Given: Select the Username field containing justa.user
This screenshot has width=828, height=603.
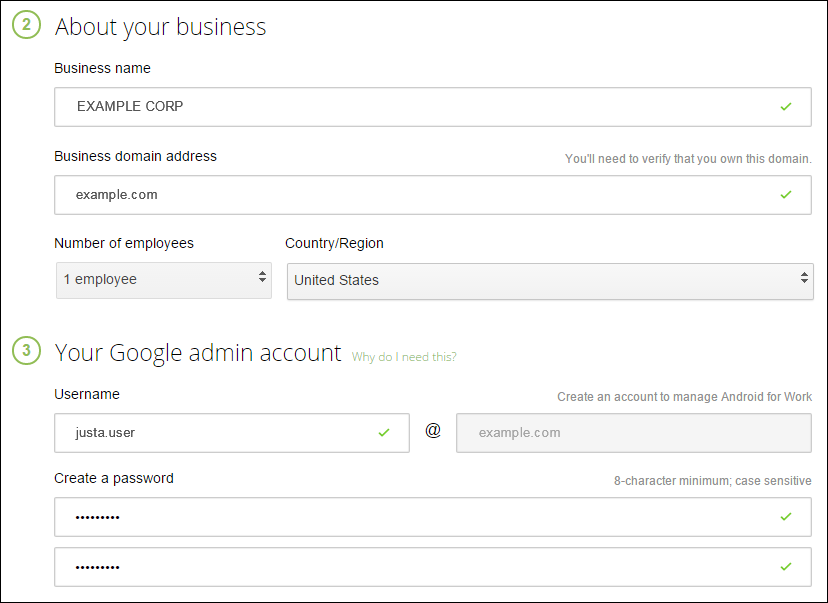Looking at the screenshot, I should (x=210, y=433).
